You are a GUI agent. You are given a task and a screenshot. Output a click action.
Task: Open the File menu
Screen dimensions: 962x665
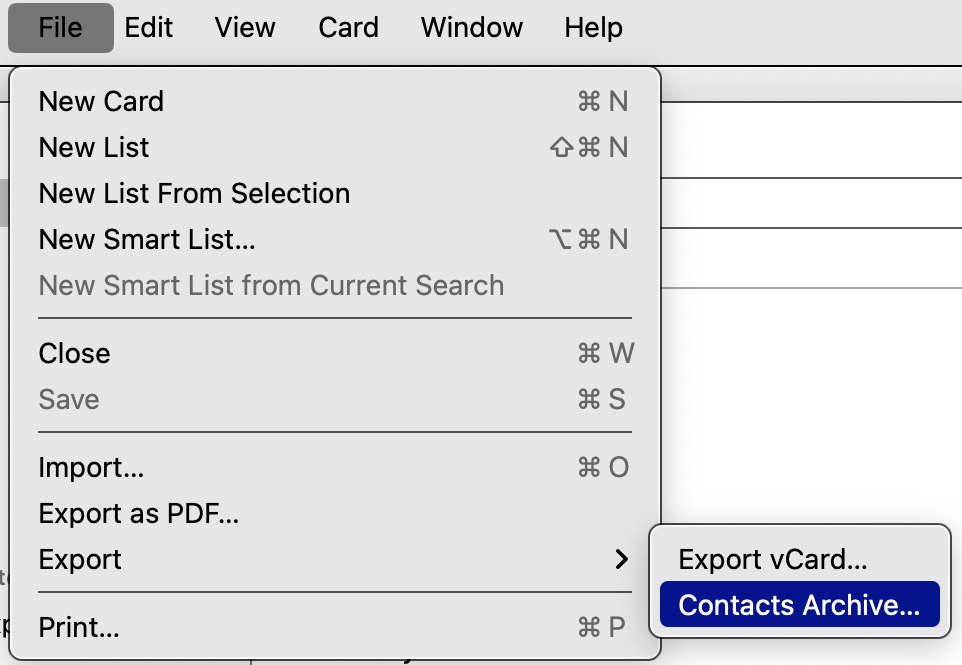click(60, 28)
